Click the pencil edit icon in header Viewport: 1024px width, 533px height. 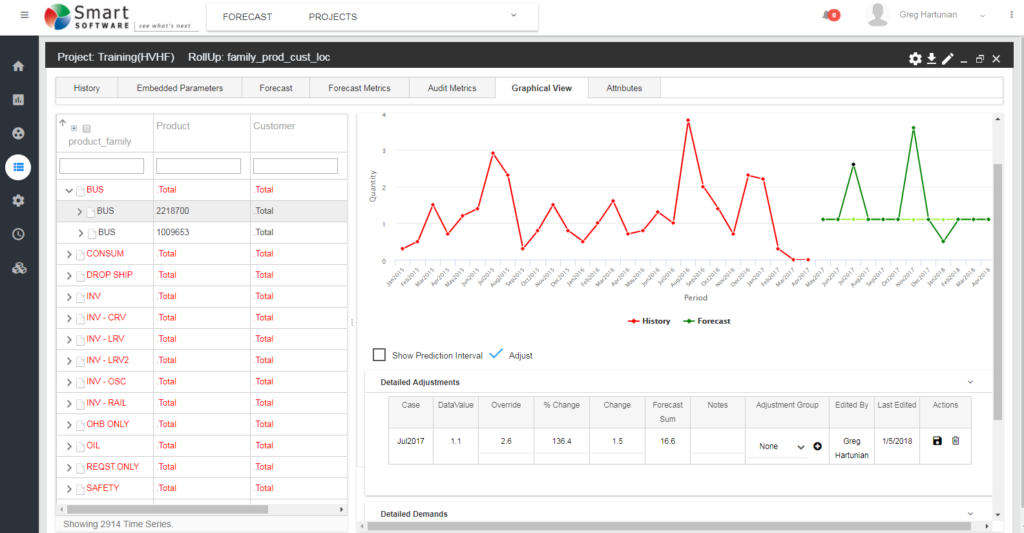click(947, 59)
